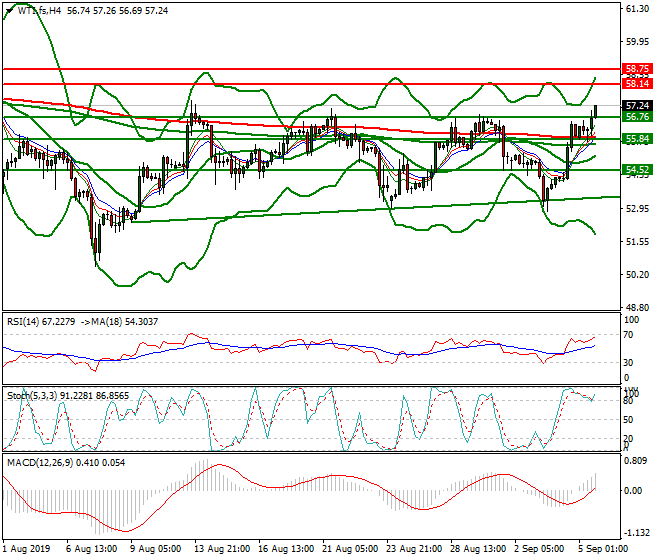Click the 13 Aug 21:00 date label
Image resolution: width=660 pixels, height=560 pixels.
[222, 549]
